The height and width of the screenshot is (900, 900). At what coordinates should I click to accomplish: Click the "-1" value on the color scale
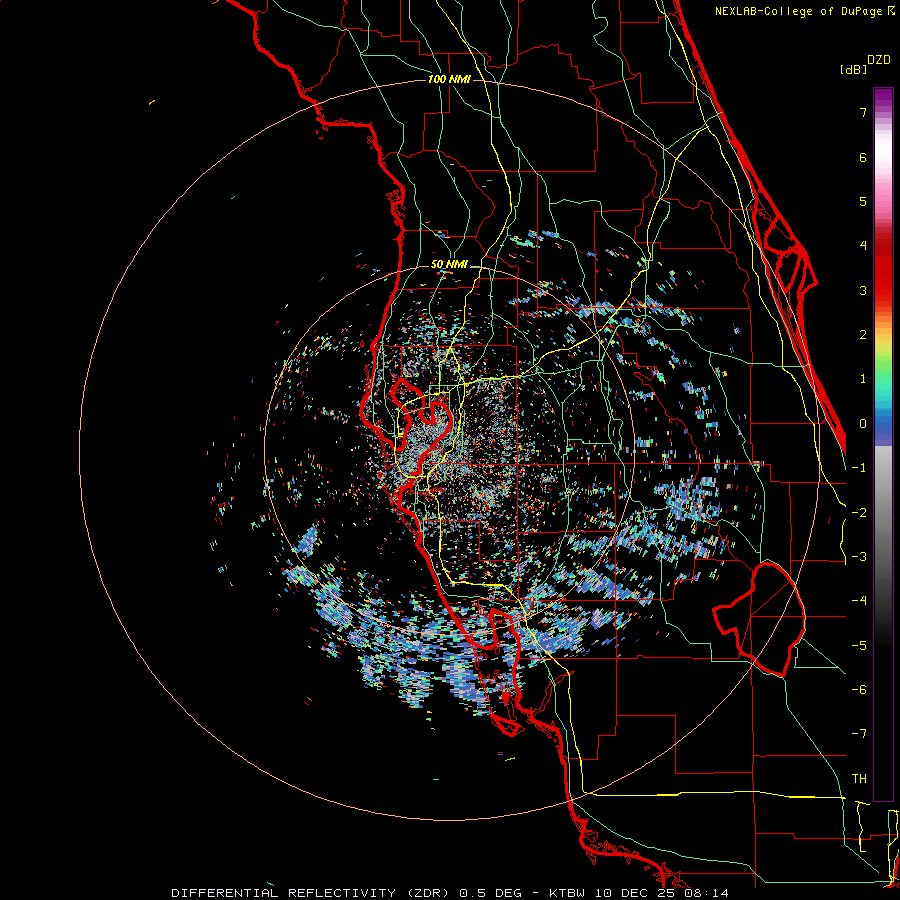[x=859, y=468]
